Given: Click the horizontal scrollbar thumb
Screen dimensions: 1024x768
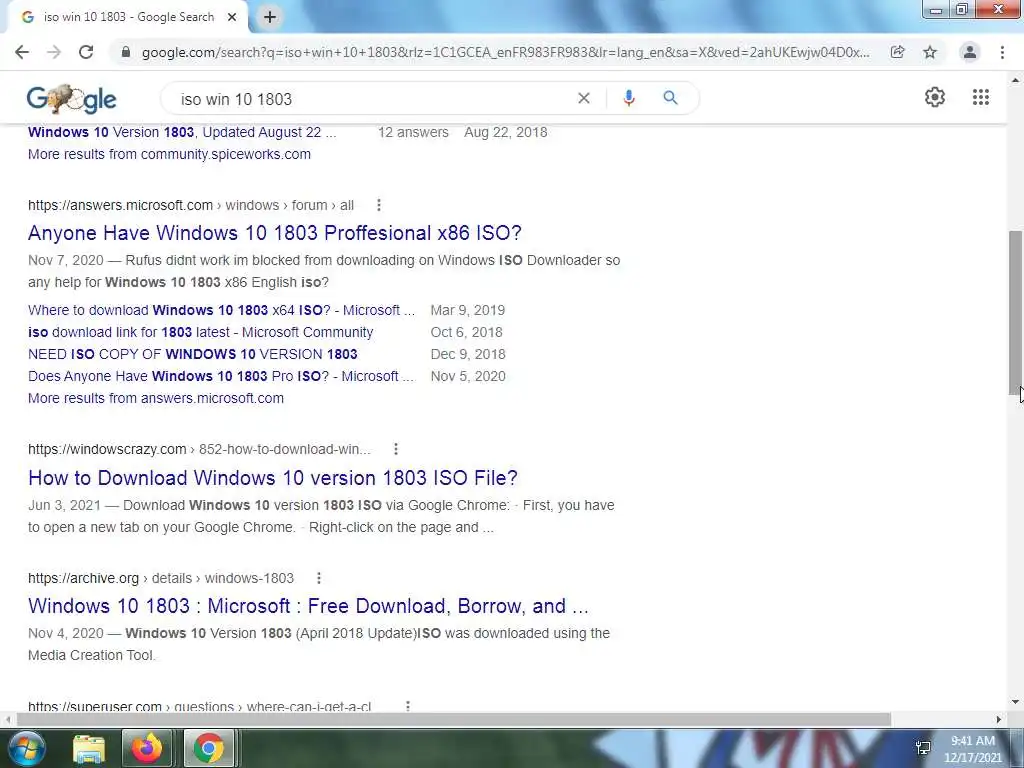Looking at the screenshot, I should pos(454,719).
